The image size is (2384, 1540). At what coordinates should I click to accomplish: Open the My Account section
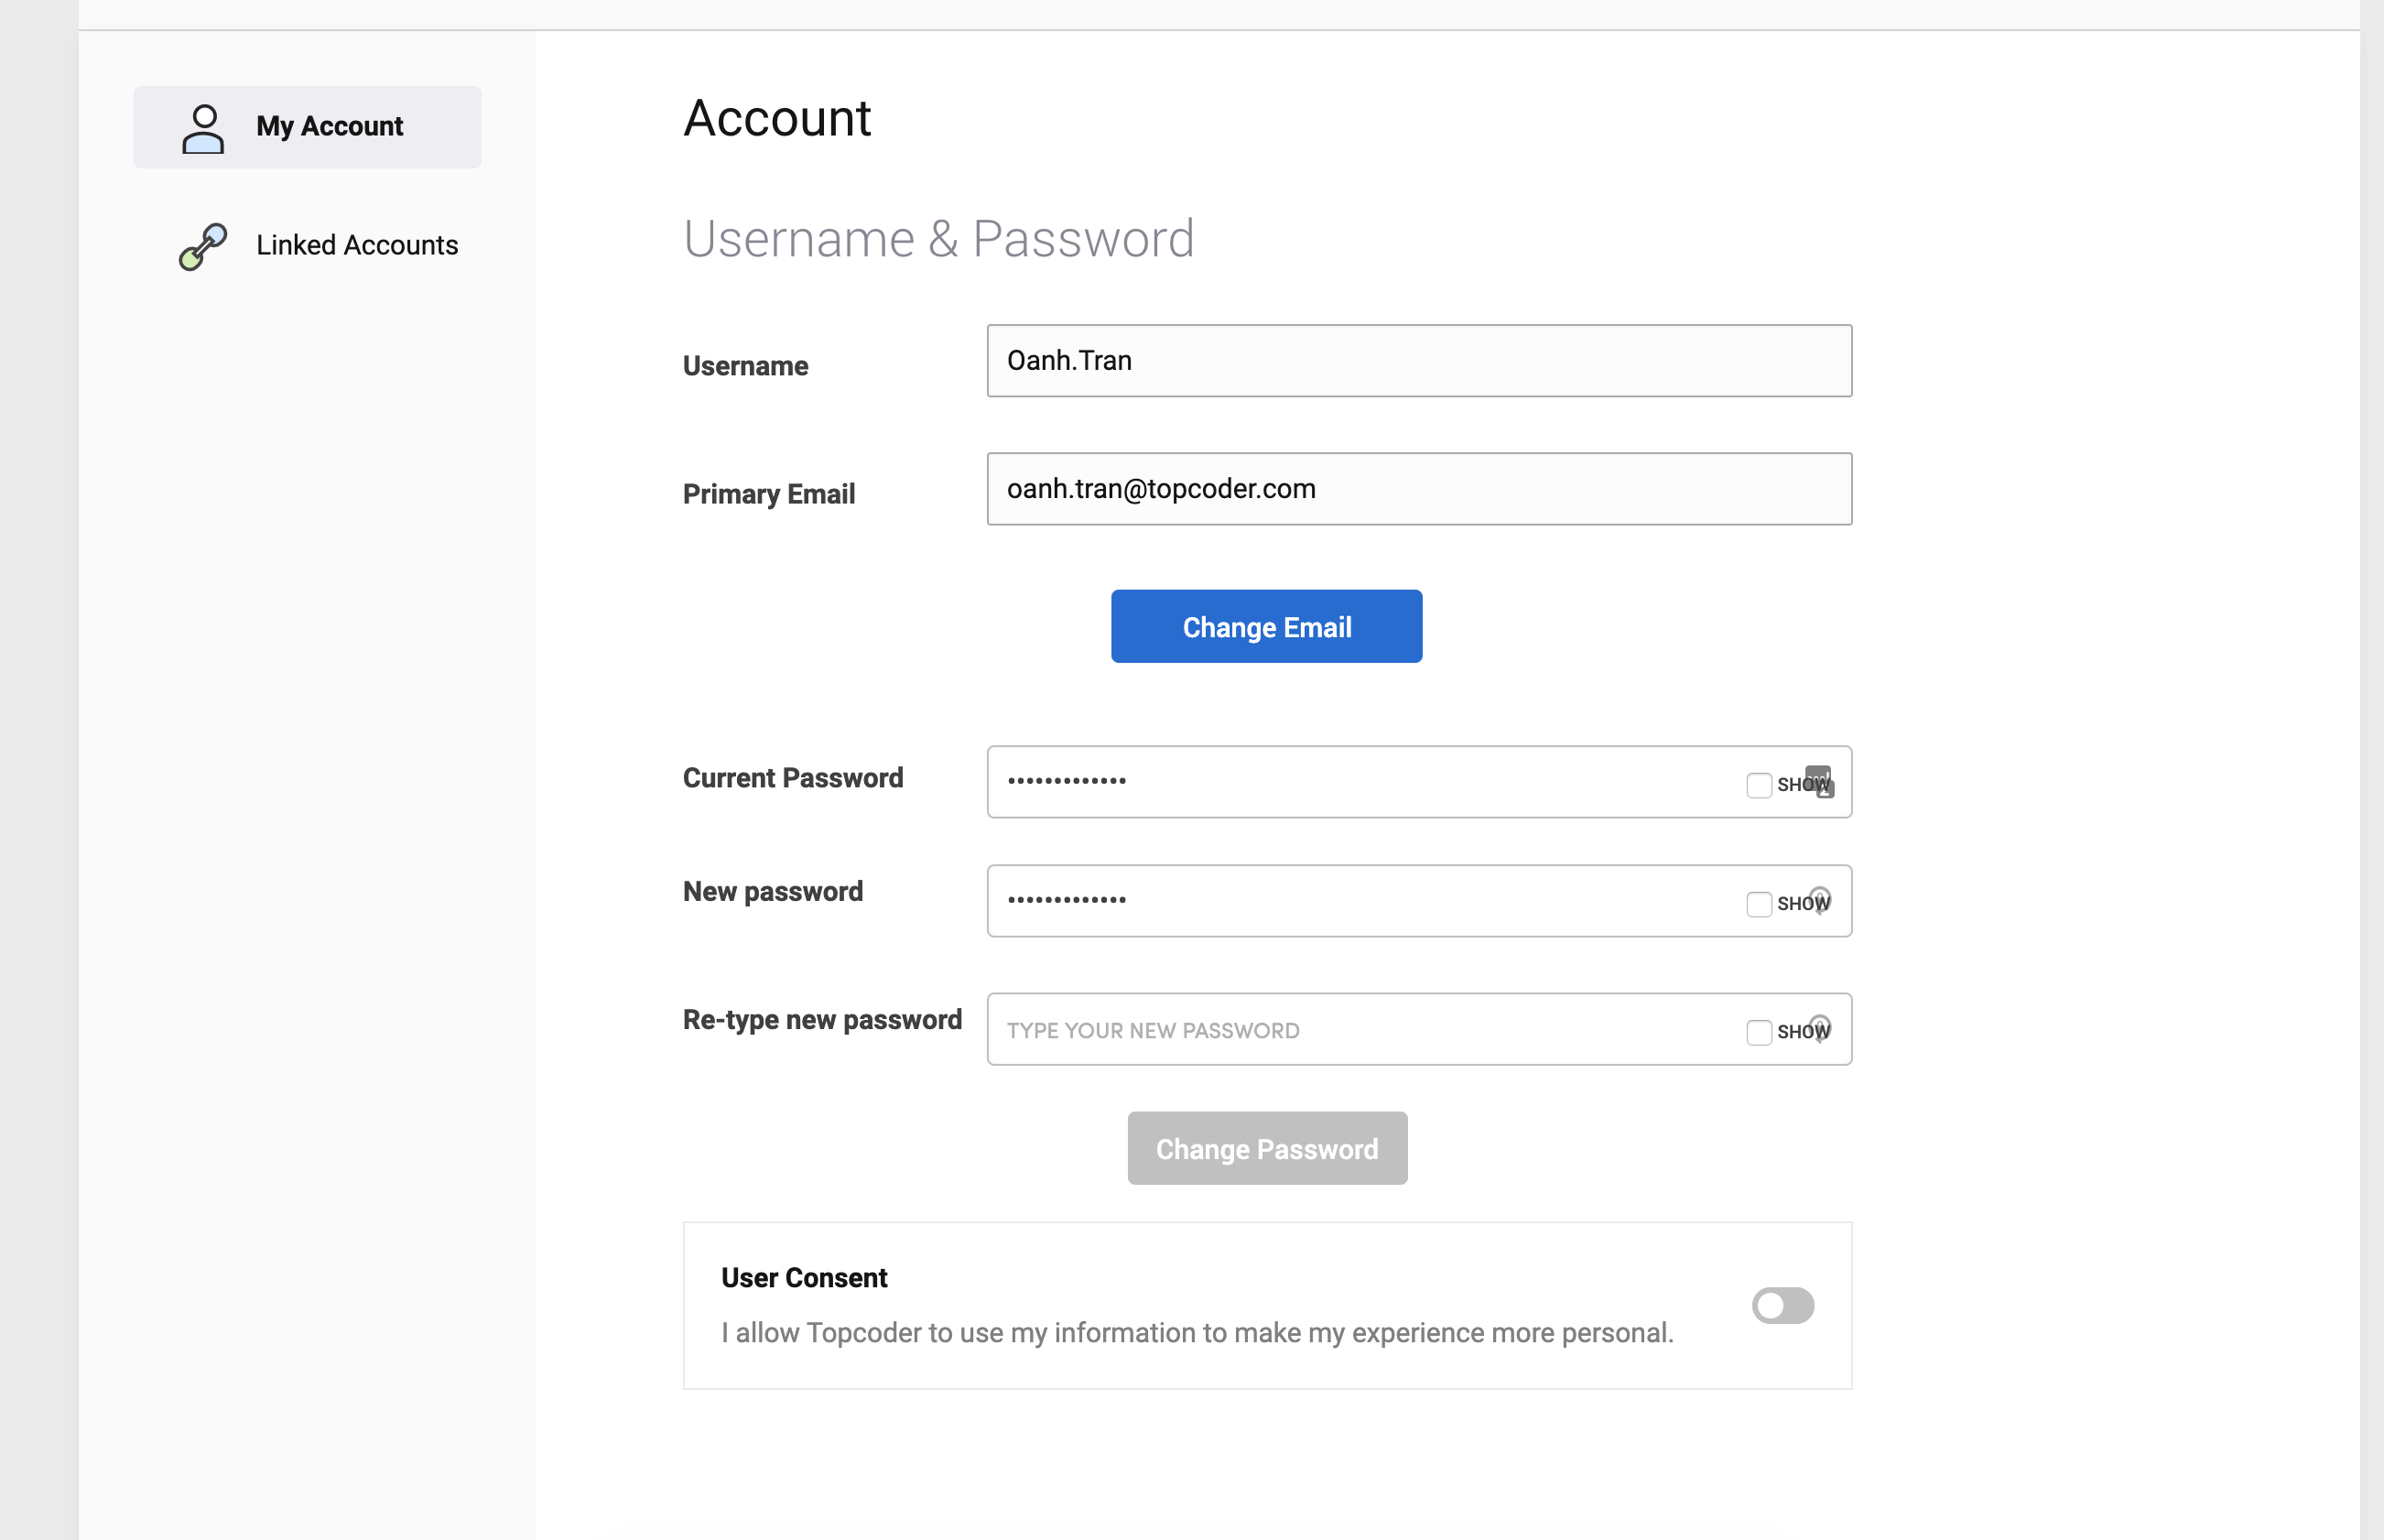307,127
